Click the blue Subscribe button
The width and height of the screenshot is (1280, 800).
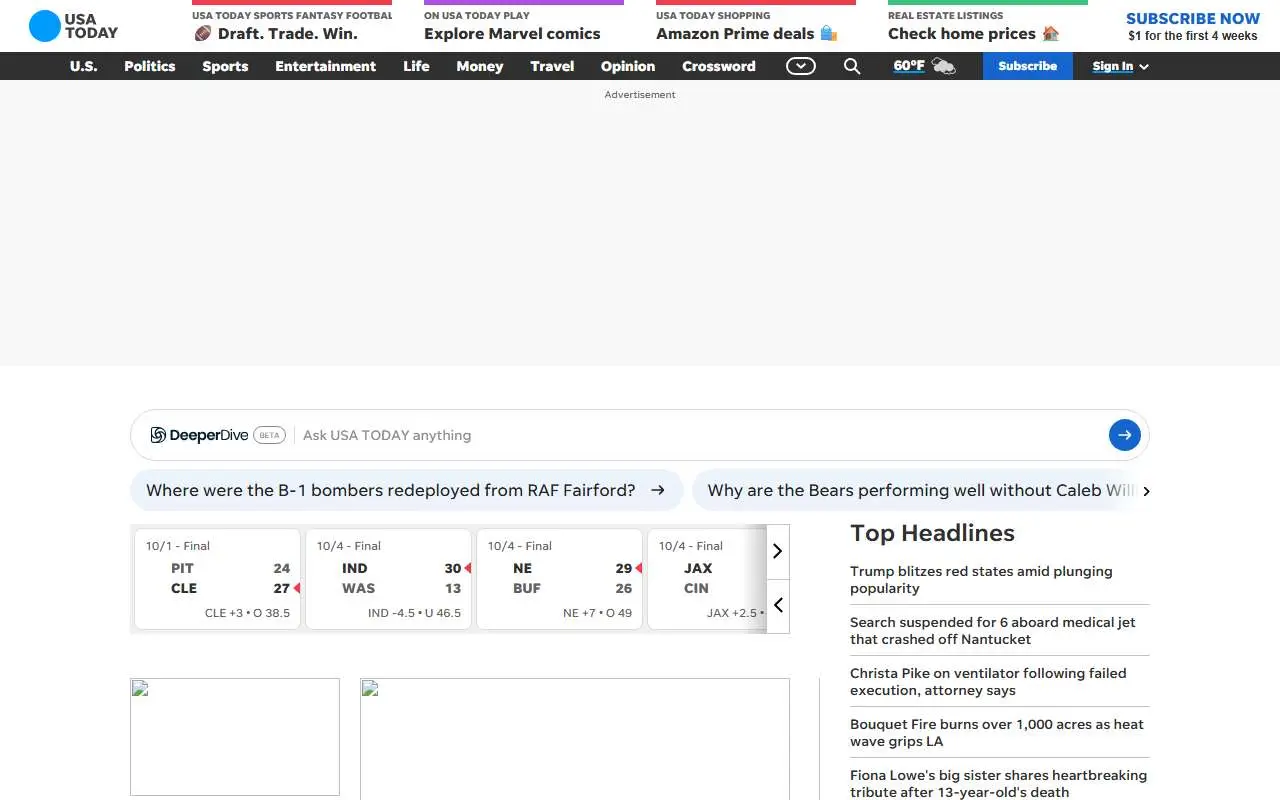(x=1028, y=66)
